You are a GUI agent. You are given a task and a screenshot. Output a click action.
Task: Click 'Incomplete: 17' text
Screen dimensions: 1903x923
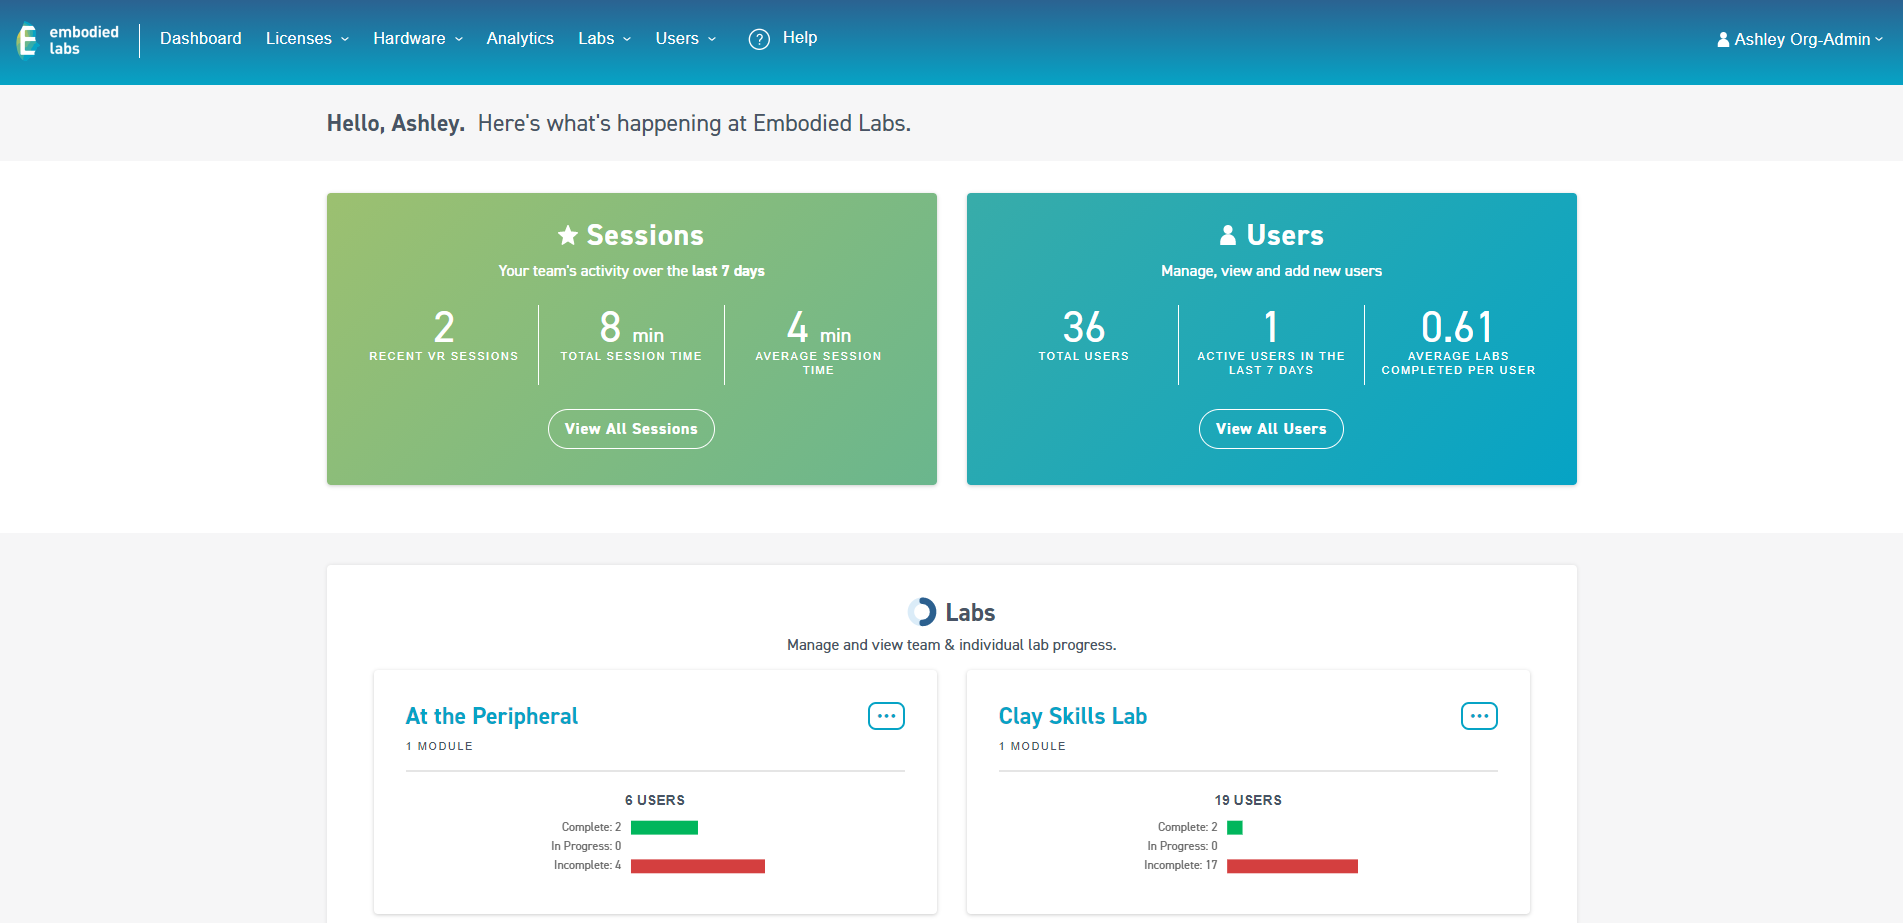(x=1181, y=865)
